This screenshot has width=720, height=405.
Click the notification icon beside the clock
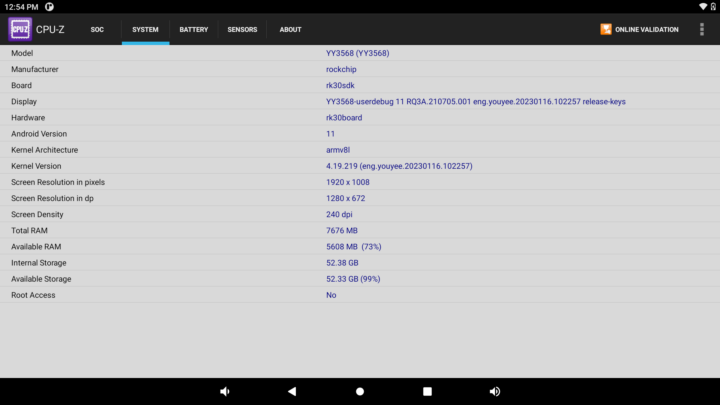pyautogui.click(x=49, y=7)
